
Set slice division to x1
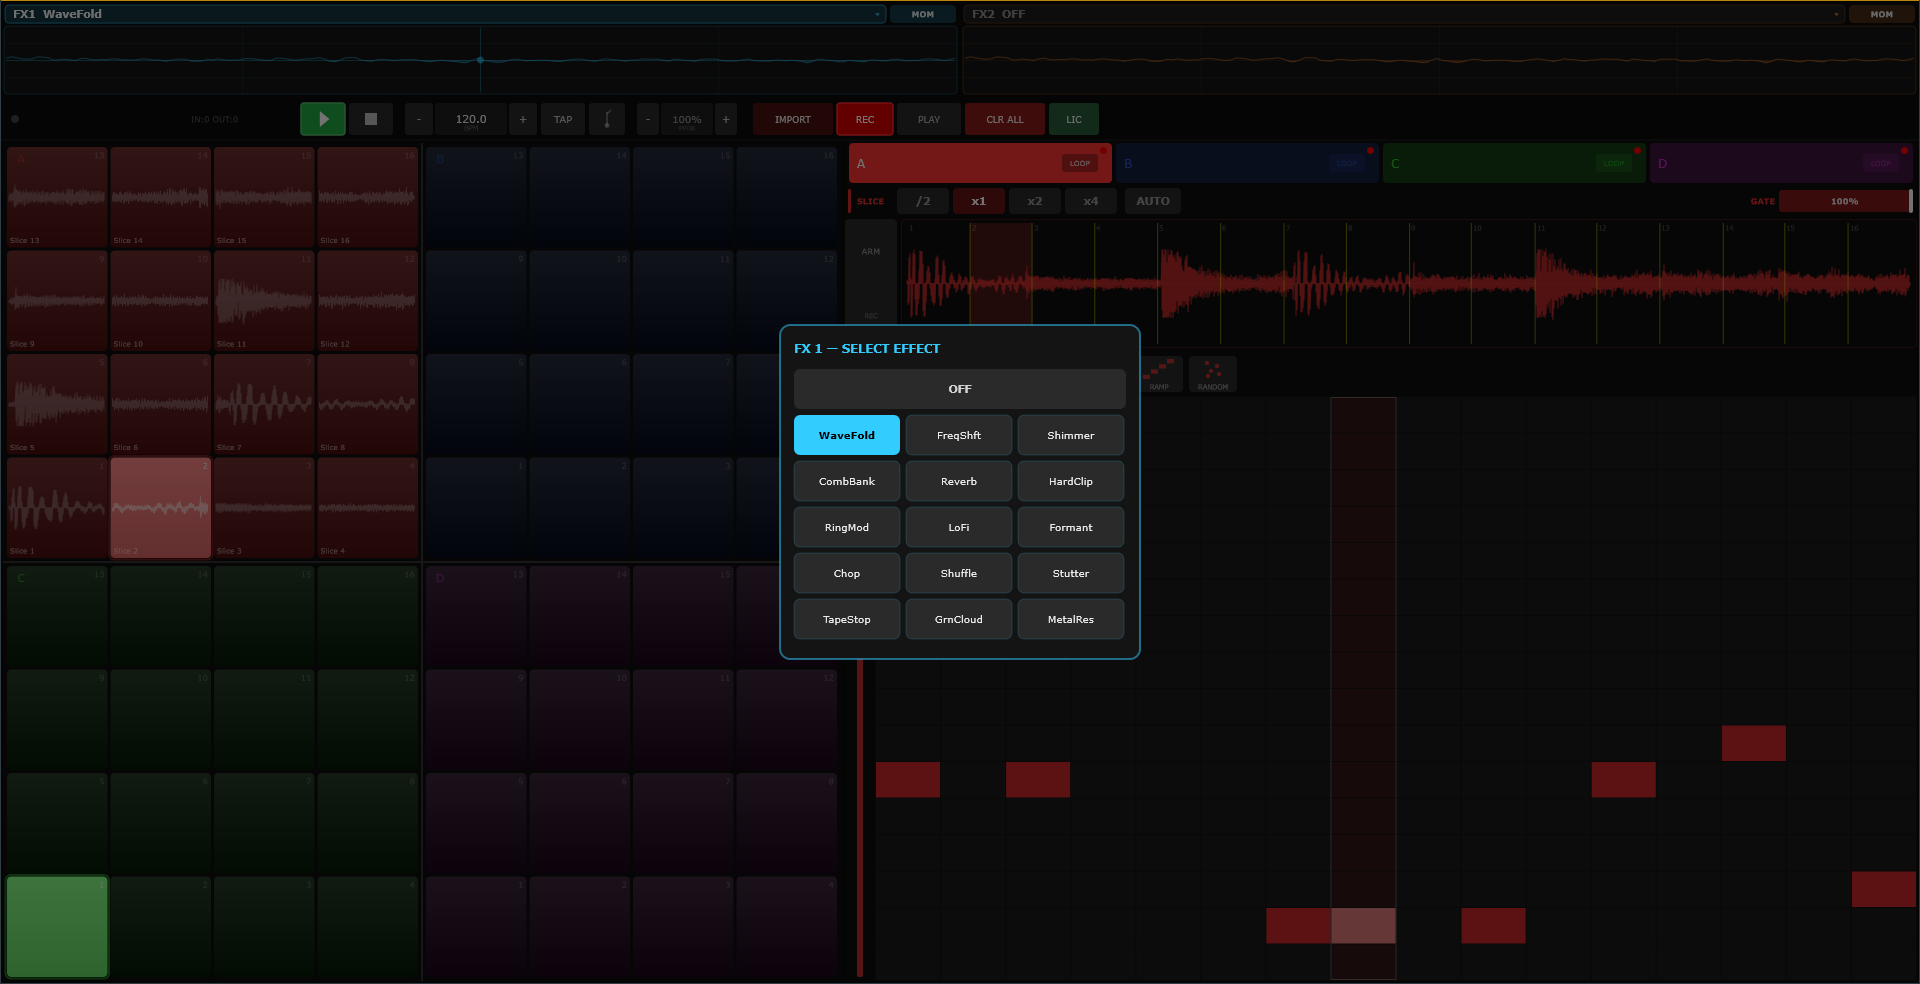click(979, 201)
